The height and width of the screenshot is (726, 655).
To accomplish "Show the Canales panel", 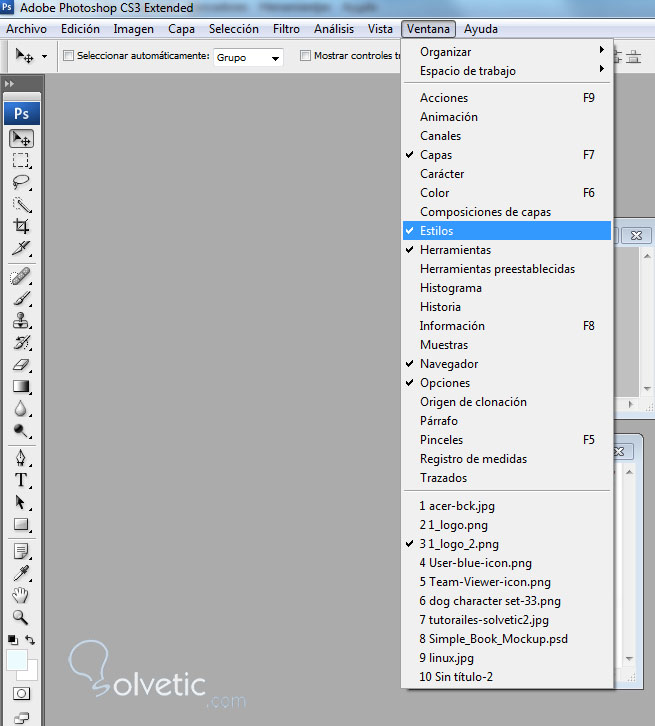I will (507, 136).
